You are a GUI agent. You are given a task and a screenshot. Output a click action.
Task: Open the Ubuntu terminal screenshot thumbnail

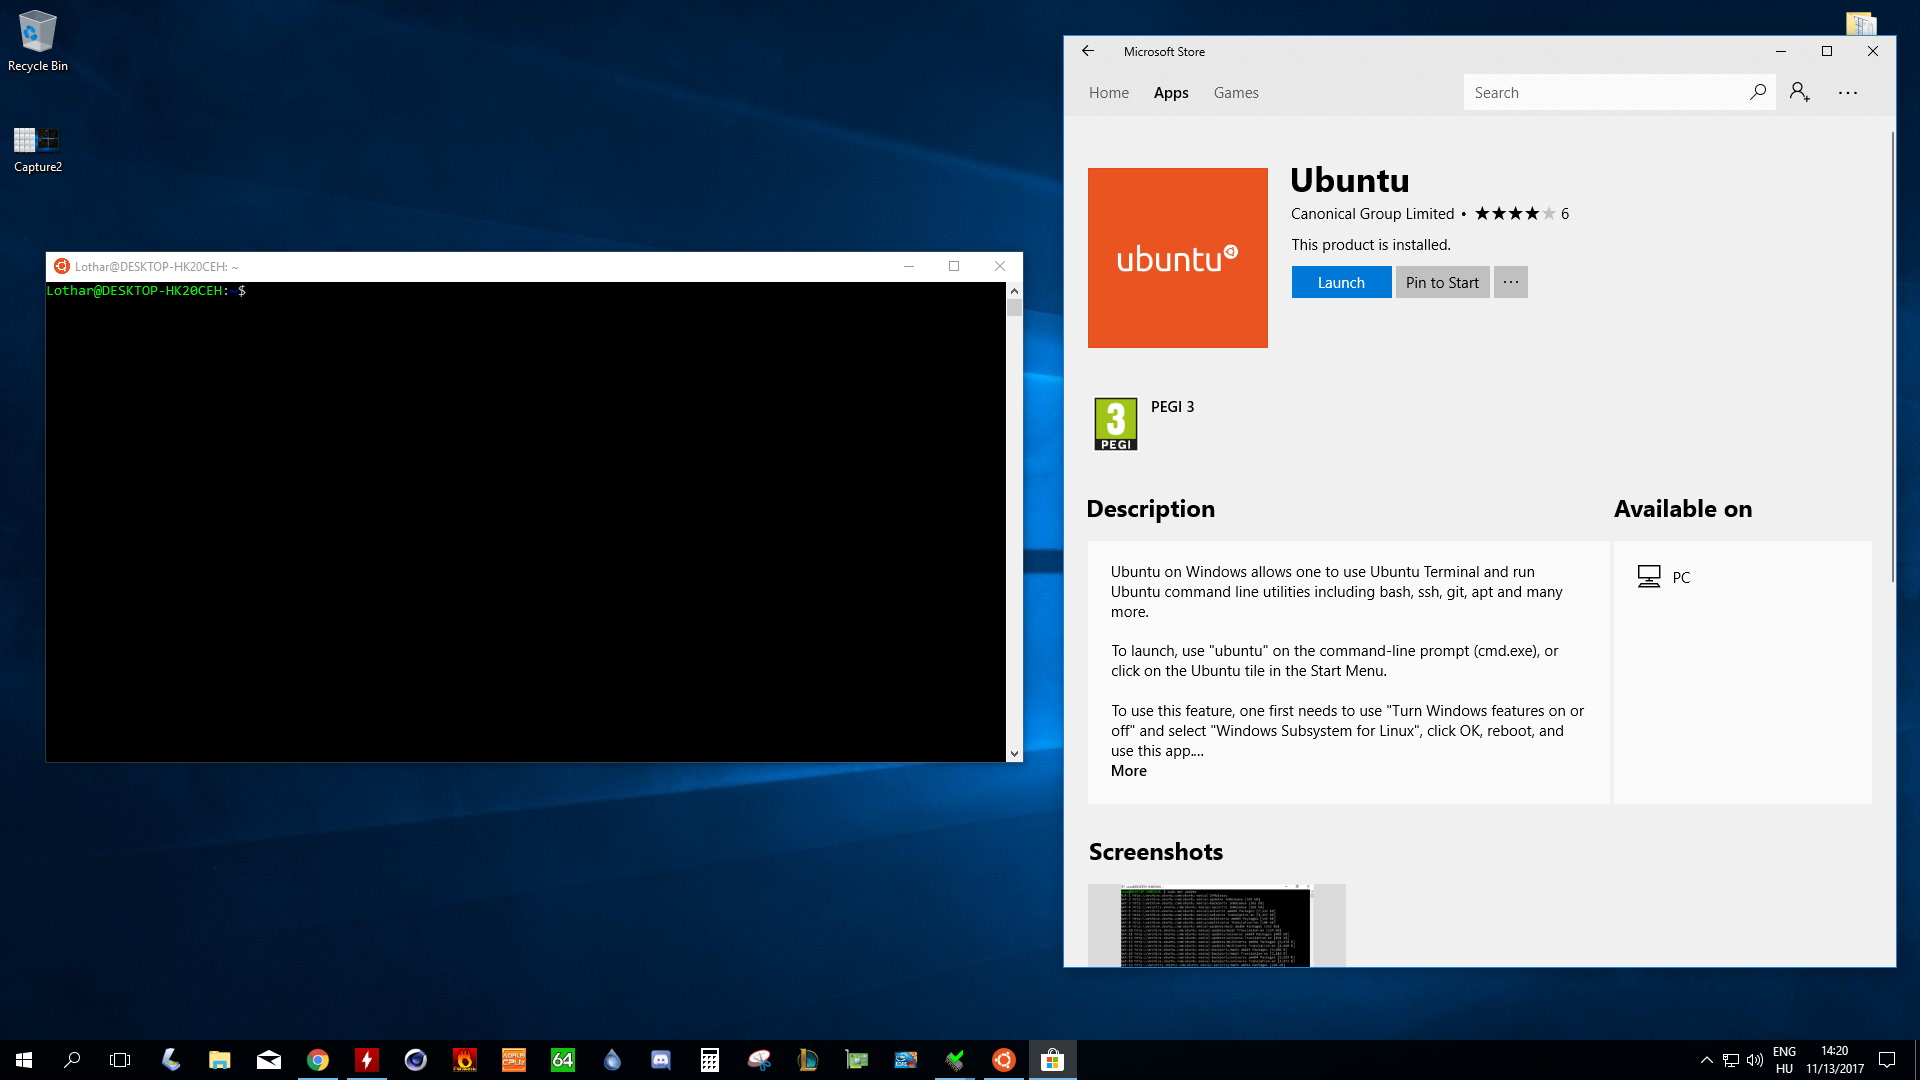[1216, 925]
